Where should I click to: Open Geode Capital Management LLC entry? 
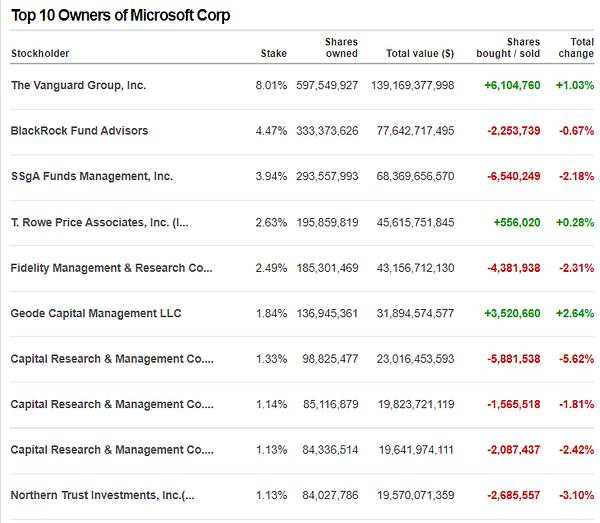(x=96, y=313)
